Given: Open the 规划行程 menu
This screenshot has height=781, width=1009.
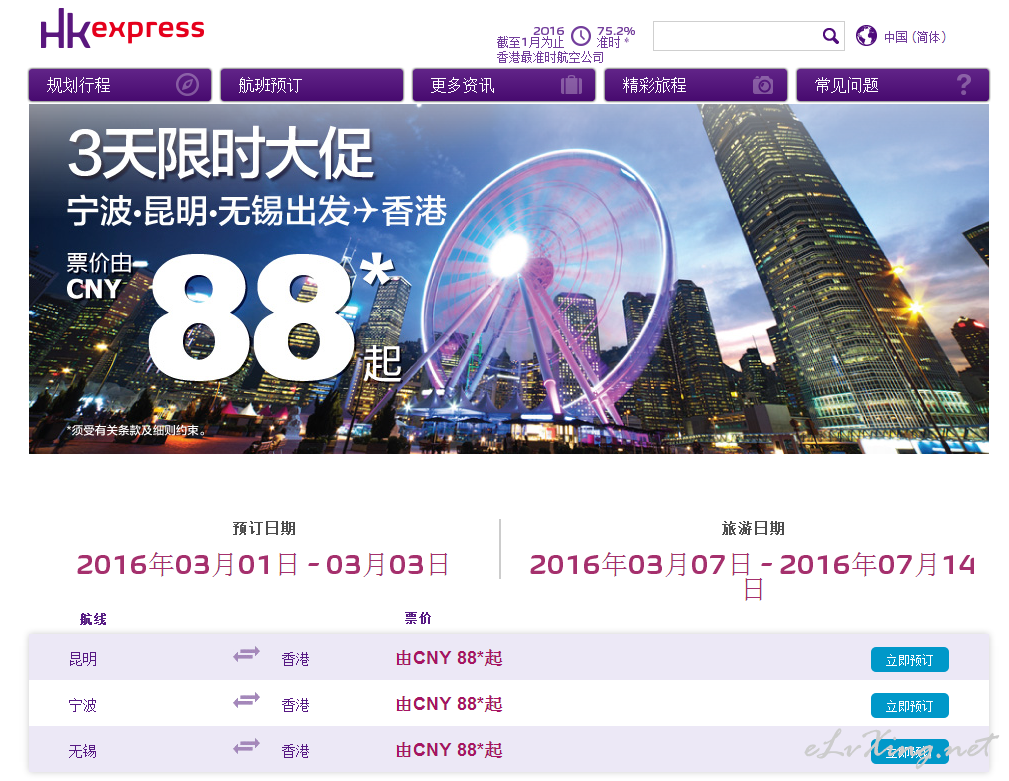Looking at the screenshot, I should click(79, 85).
